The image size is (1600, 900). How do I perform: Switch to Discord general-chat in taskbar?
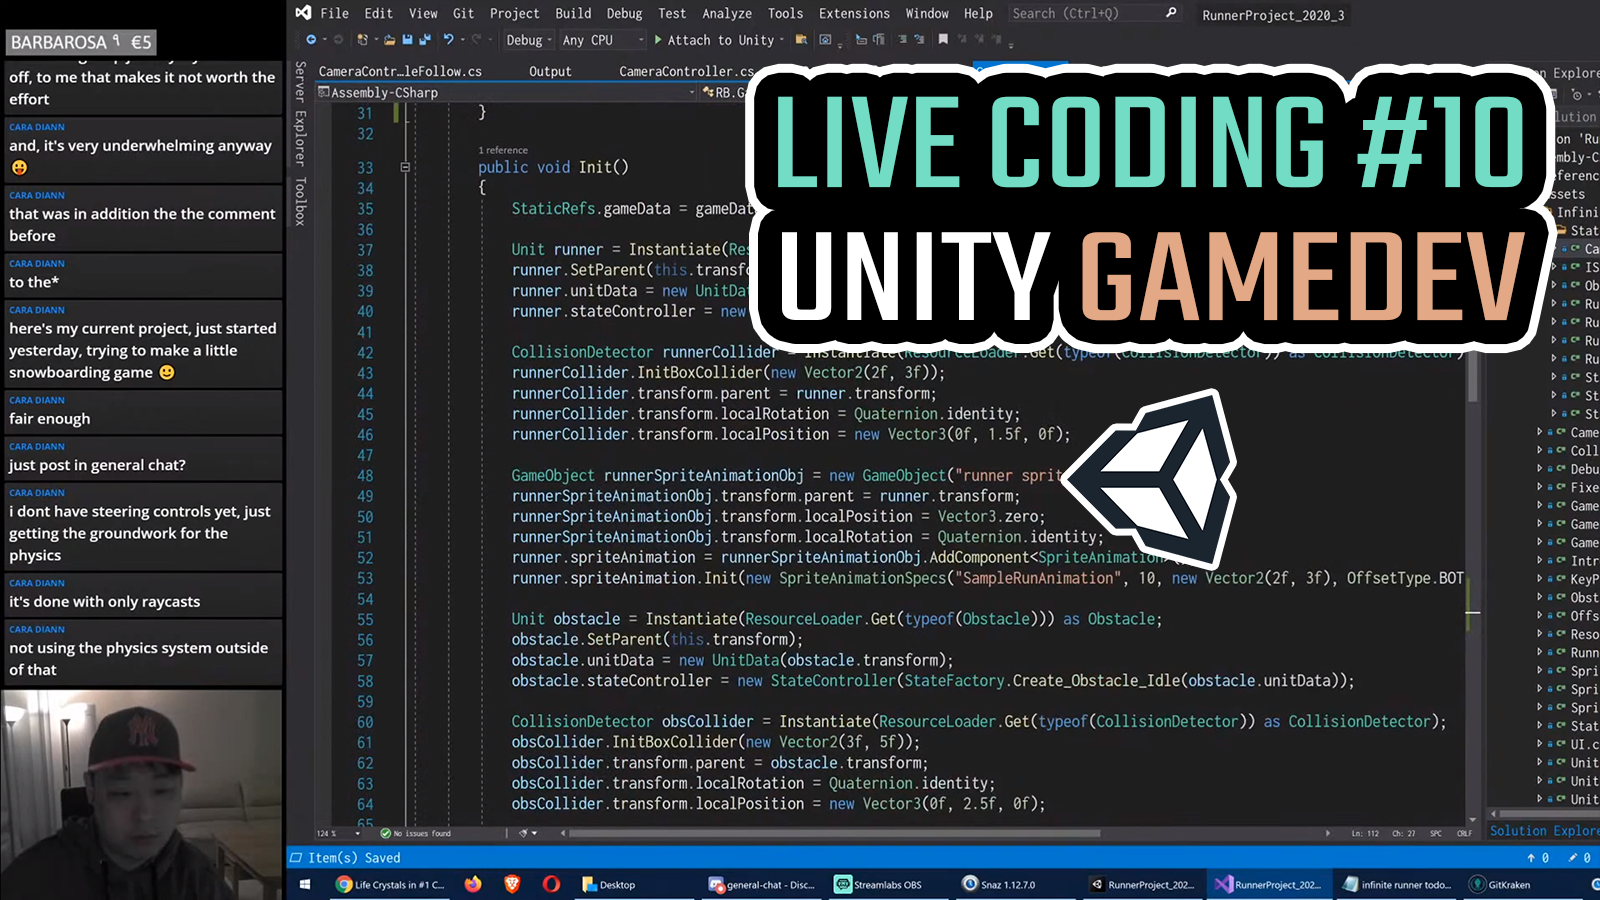pos(761,885)
